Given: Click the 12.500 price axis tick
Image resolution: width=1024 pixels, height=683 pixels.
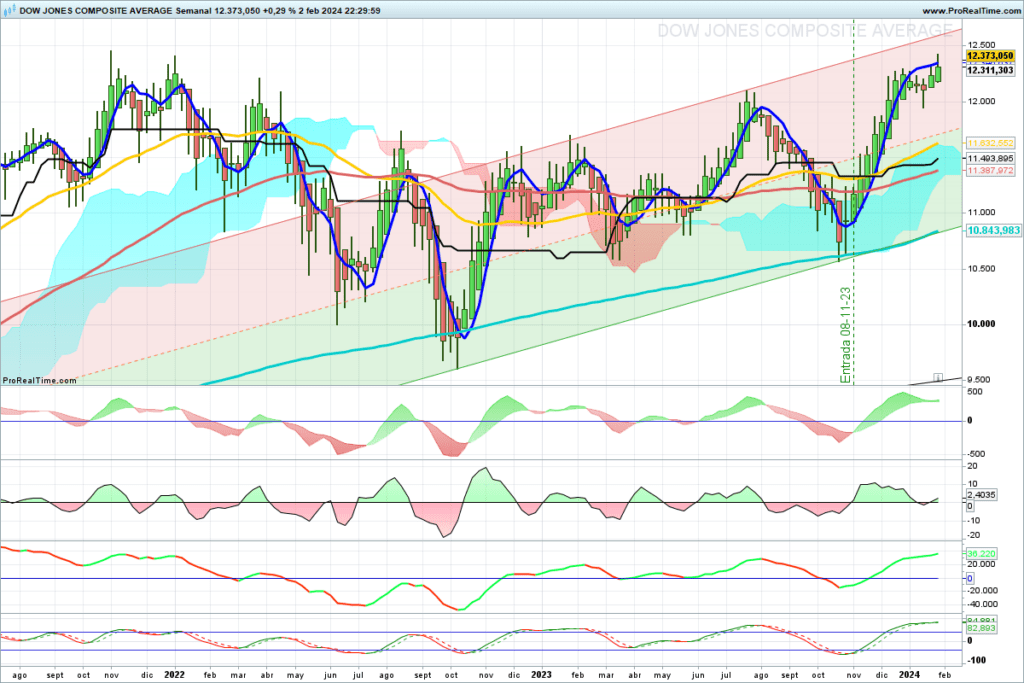Looking at the screenshot, I should (x=982, y=45).
